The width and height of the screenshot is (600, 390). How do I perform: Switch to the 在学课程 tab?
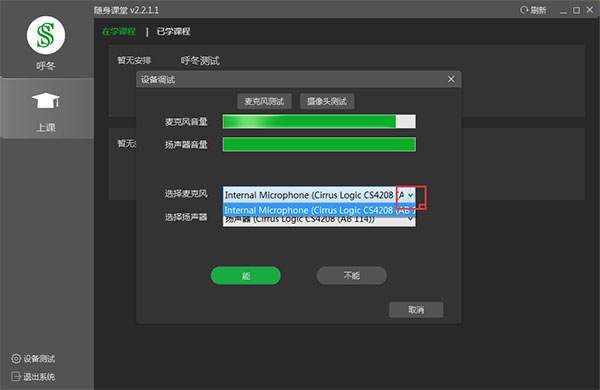(x=119, y=31)
